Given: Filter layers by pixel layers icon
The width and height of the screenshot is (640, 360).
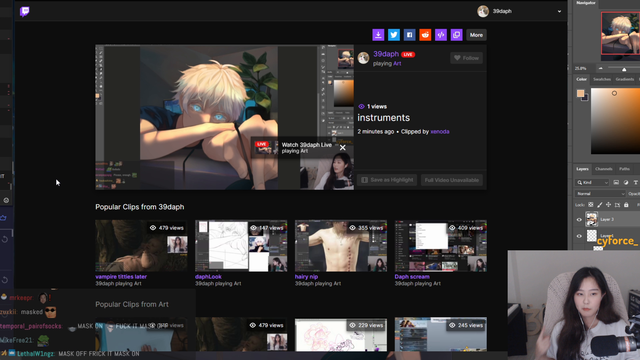Looking at the screenshot, I should tap(616, 182).
